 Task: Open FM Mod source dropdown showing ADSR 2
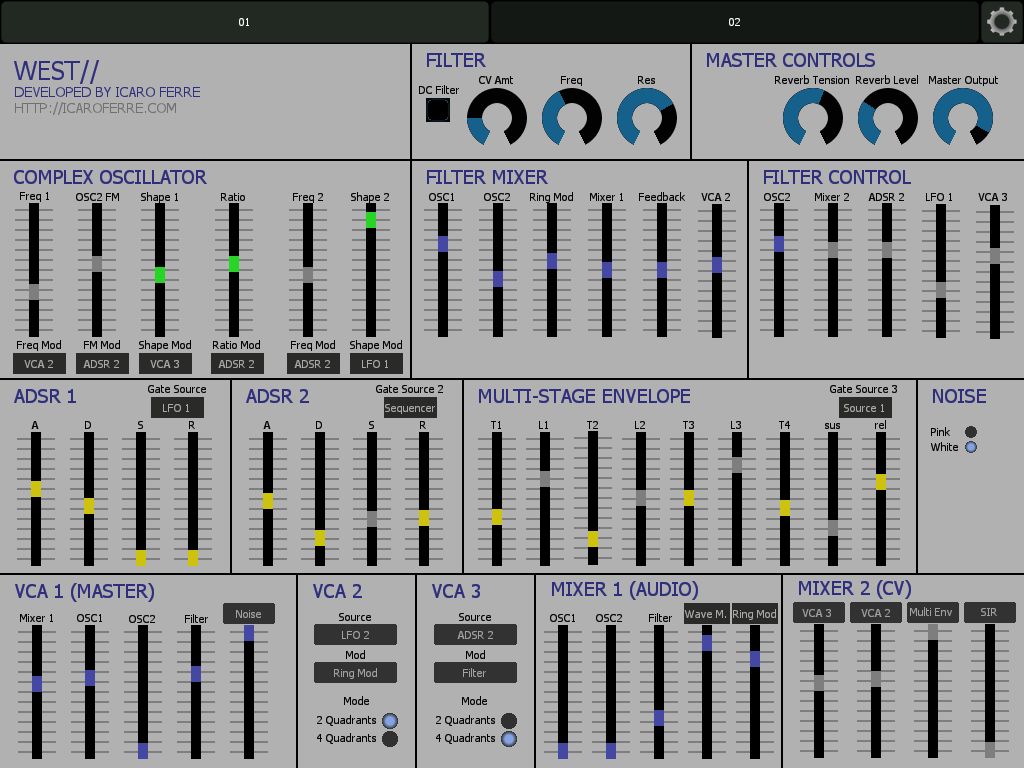point(102,364)
